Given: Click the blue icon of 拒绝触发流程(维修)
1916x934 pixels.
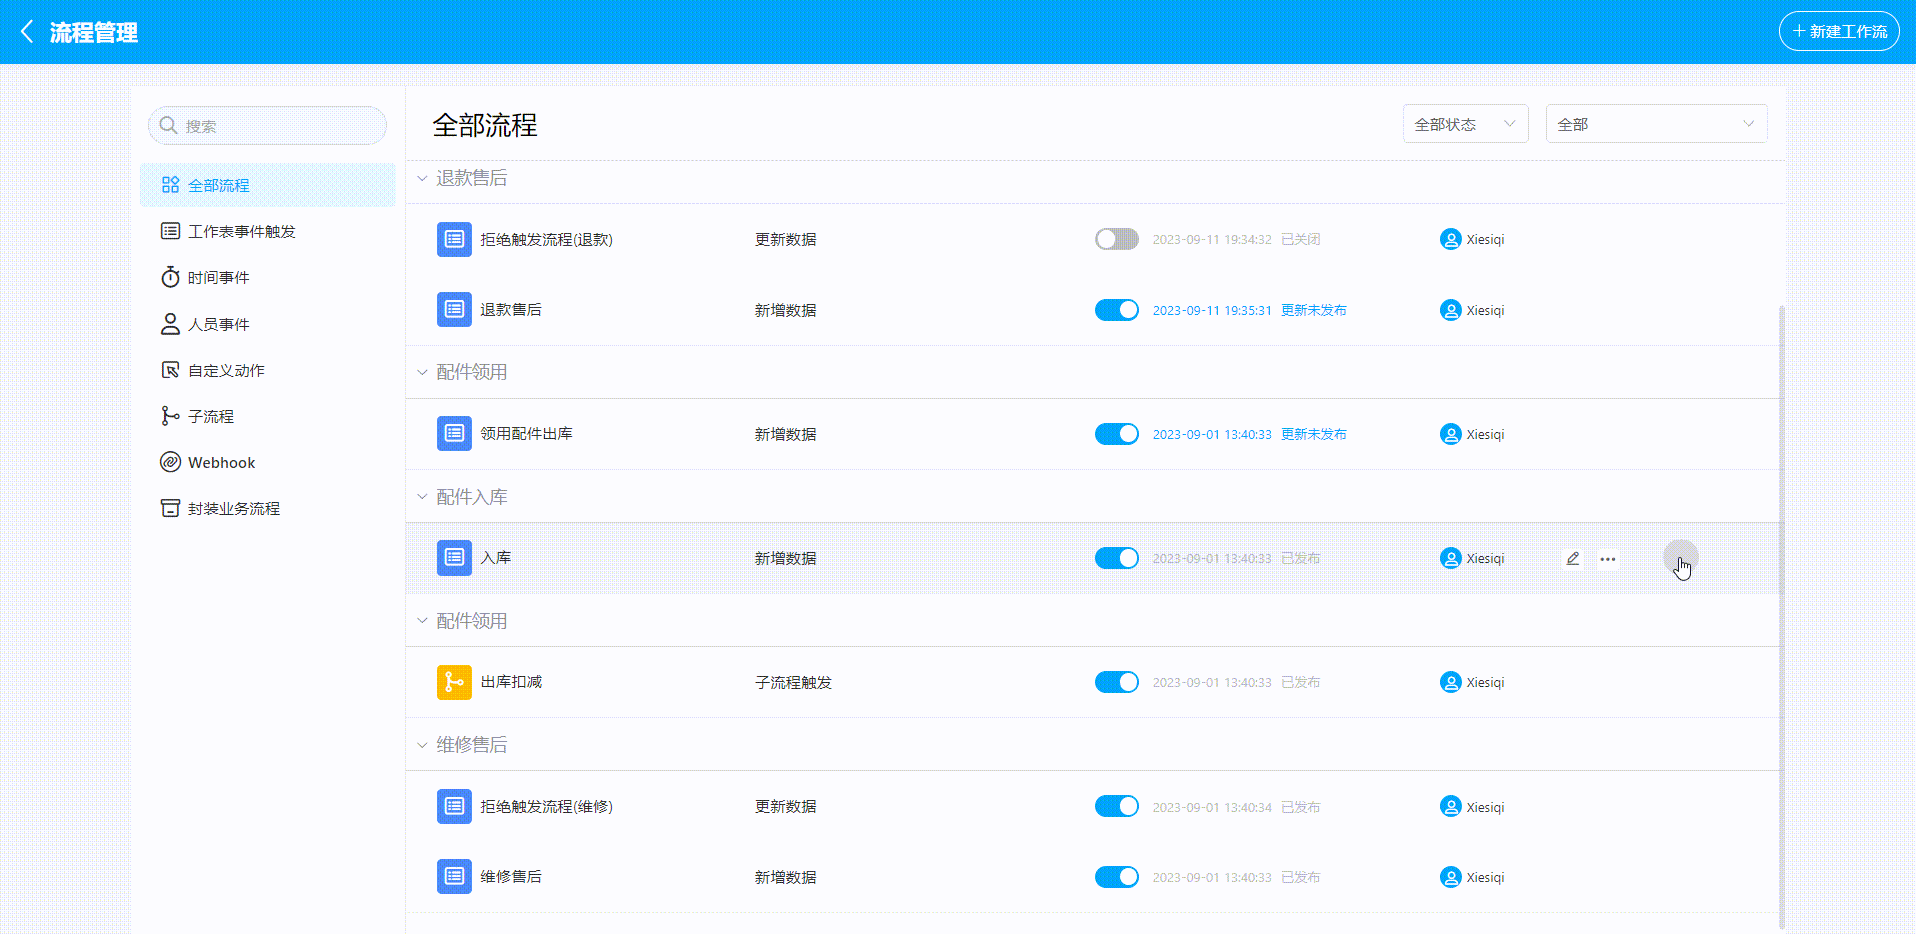Looking at the screenshot, I should point(454,806).
